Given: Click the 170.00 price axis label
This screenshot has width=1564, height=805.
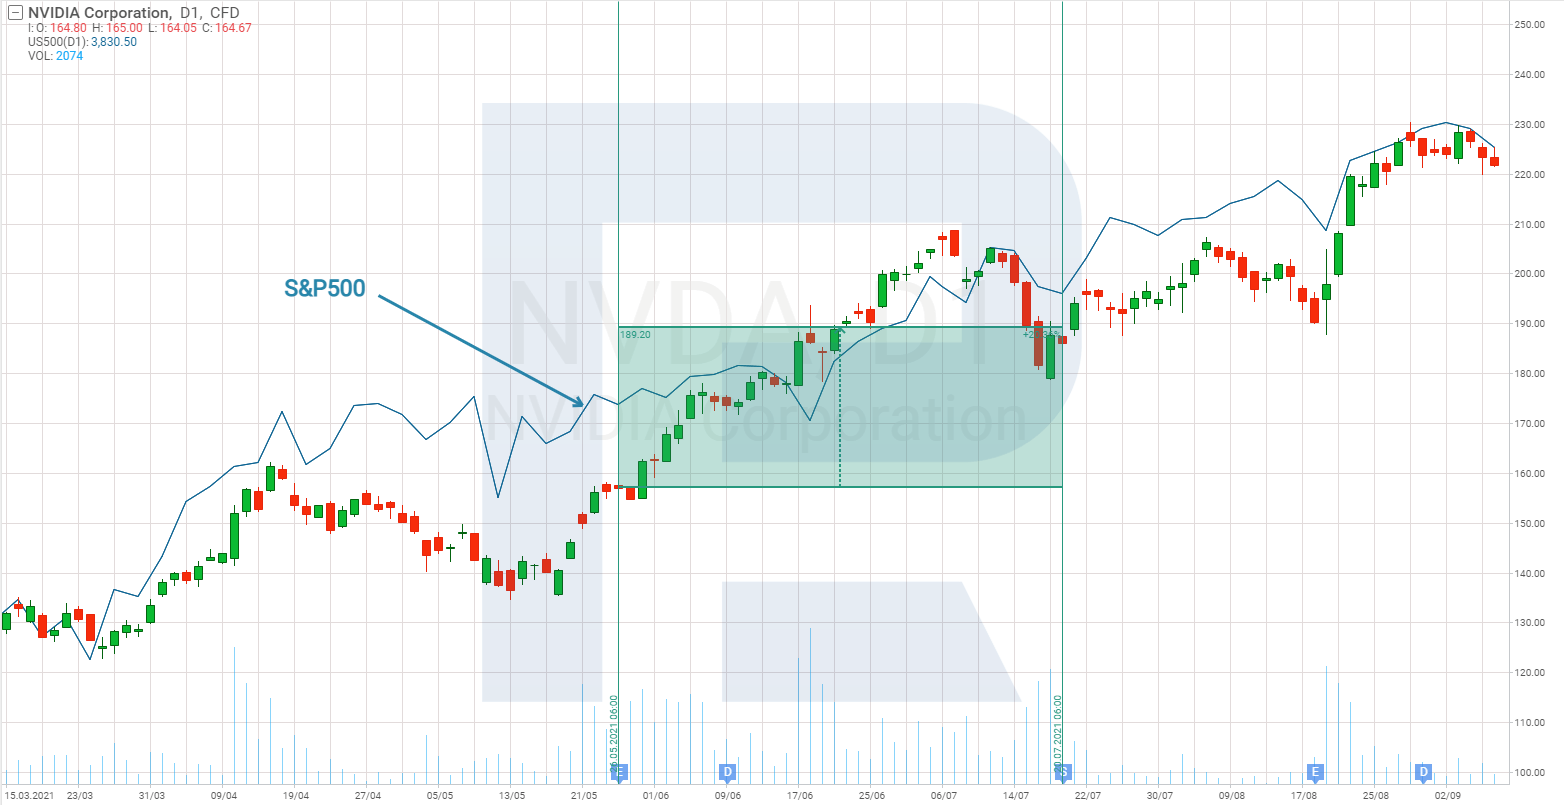Looking at the screenshot, I should pos(1531,424).
